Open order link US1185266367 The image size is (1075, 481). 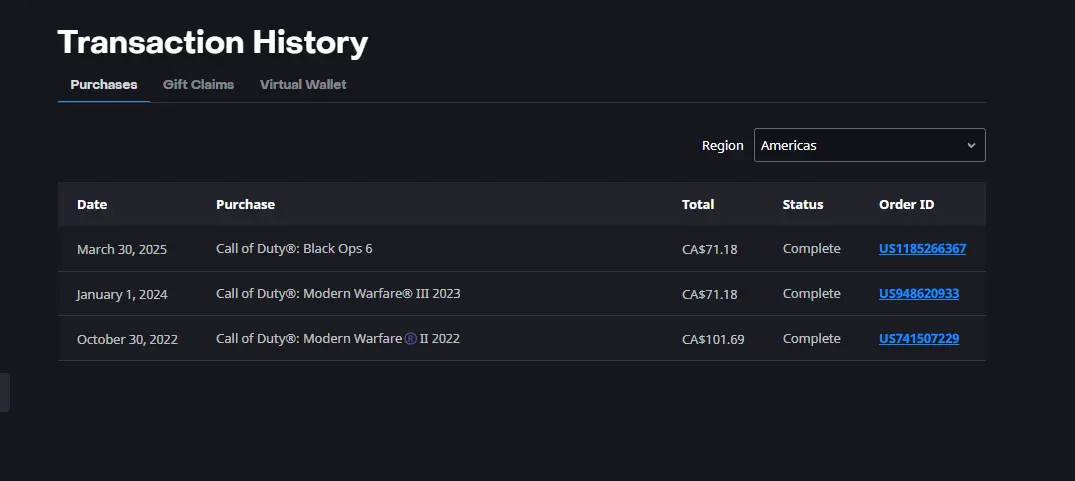(922, 249)
